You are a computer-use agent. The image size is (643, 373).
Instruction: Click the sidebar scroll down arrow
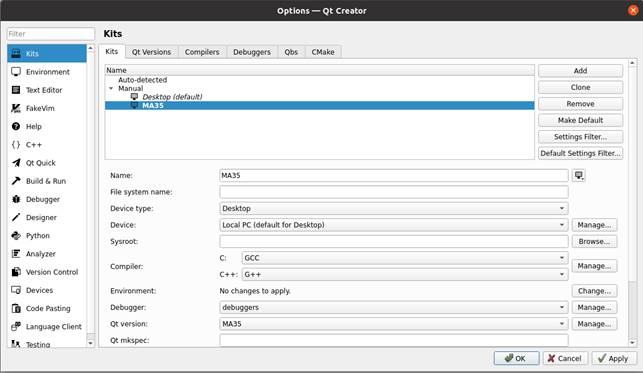click(91, 343)
